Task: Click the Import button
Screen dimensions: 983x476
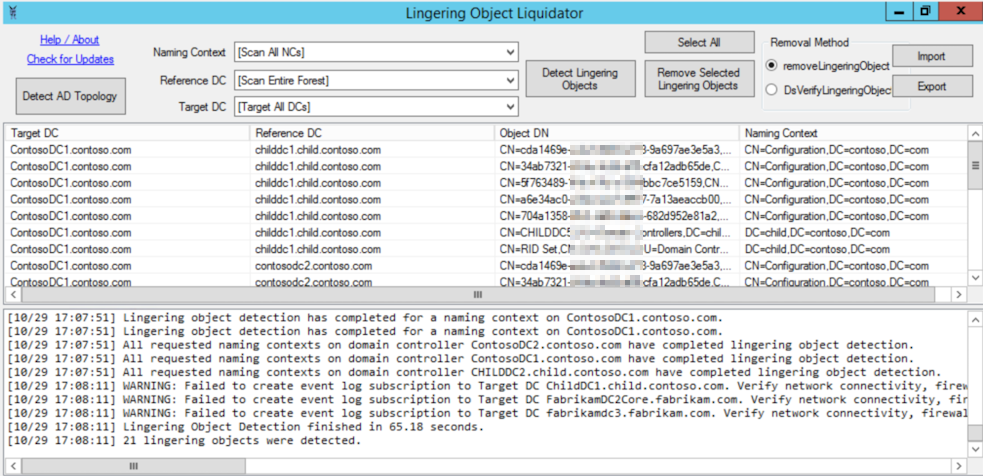Action: pos(932,56)
